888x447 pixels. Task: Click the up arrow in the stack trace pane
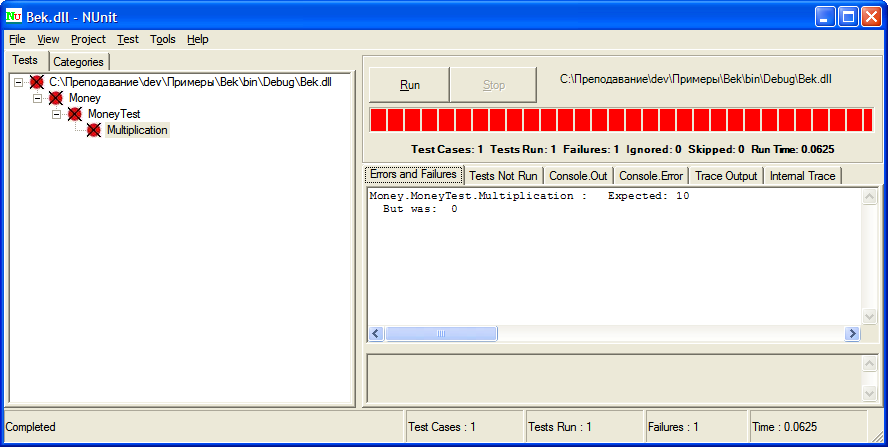point(869,363)
